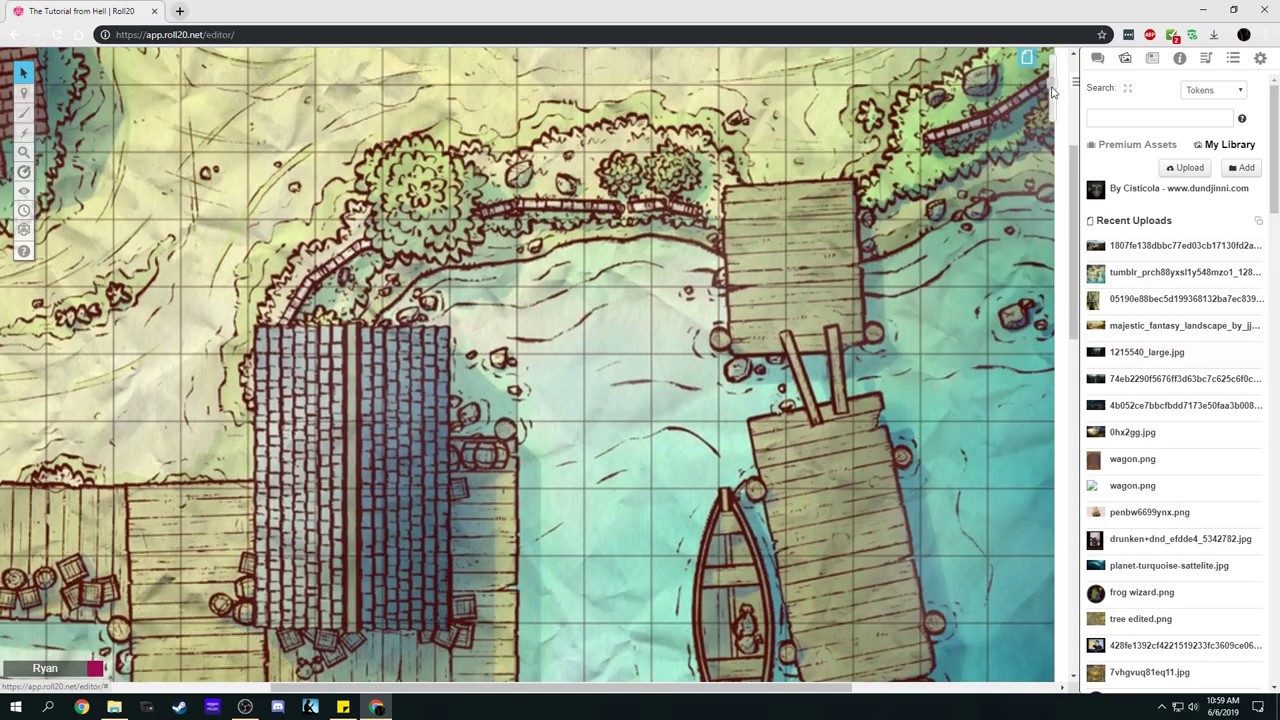
Task: Select the drawing brush tool
Action: [23, 113]
